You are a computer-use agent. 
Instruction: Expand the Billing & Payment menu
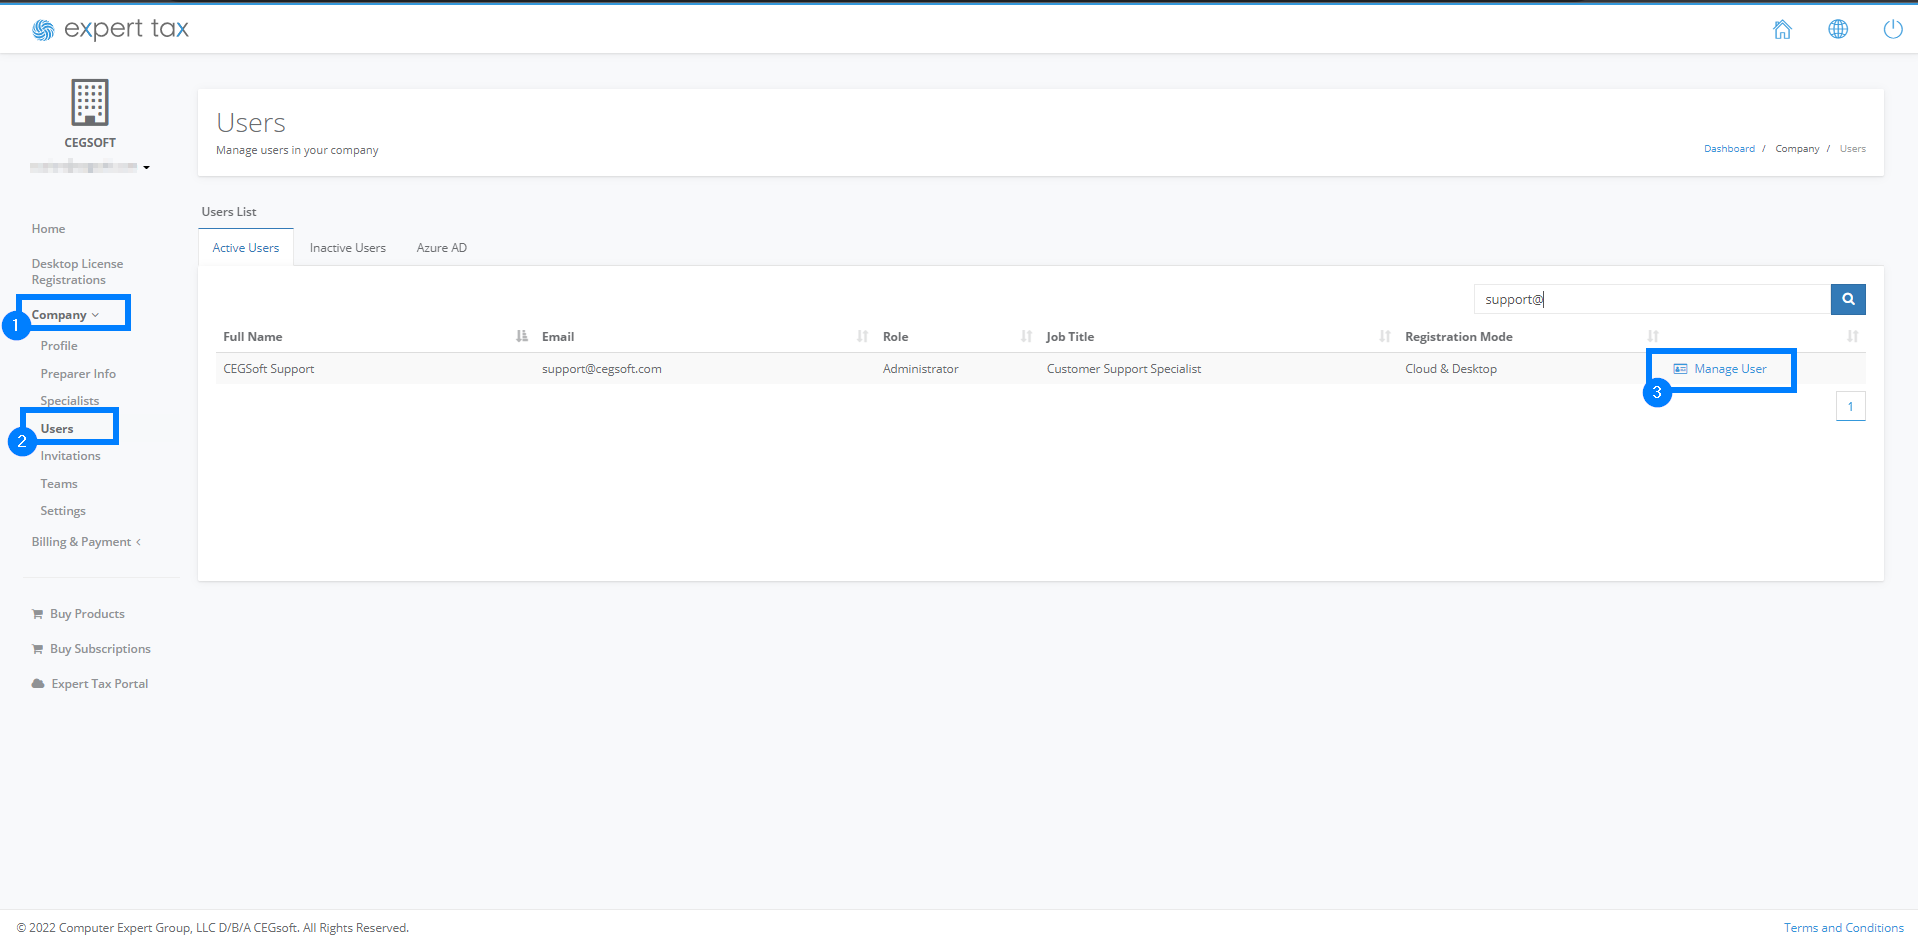[86, 542]
